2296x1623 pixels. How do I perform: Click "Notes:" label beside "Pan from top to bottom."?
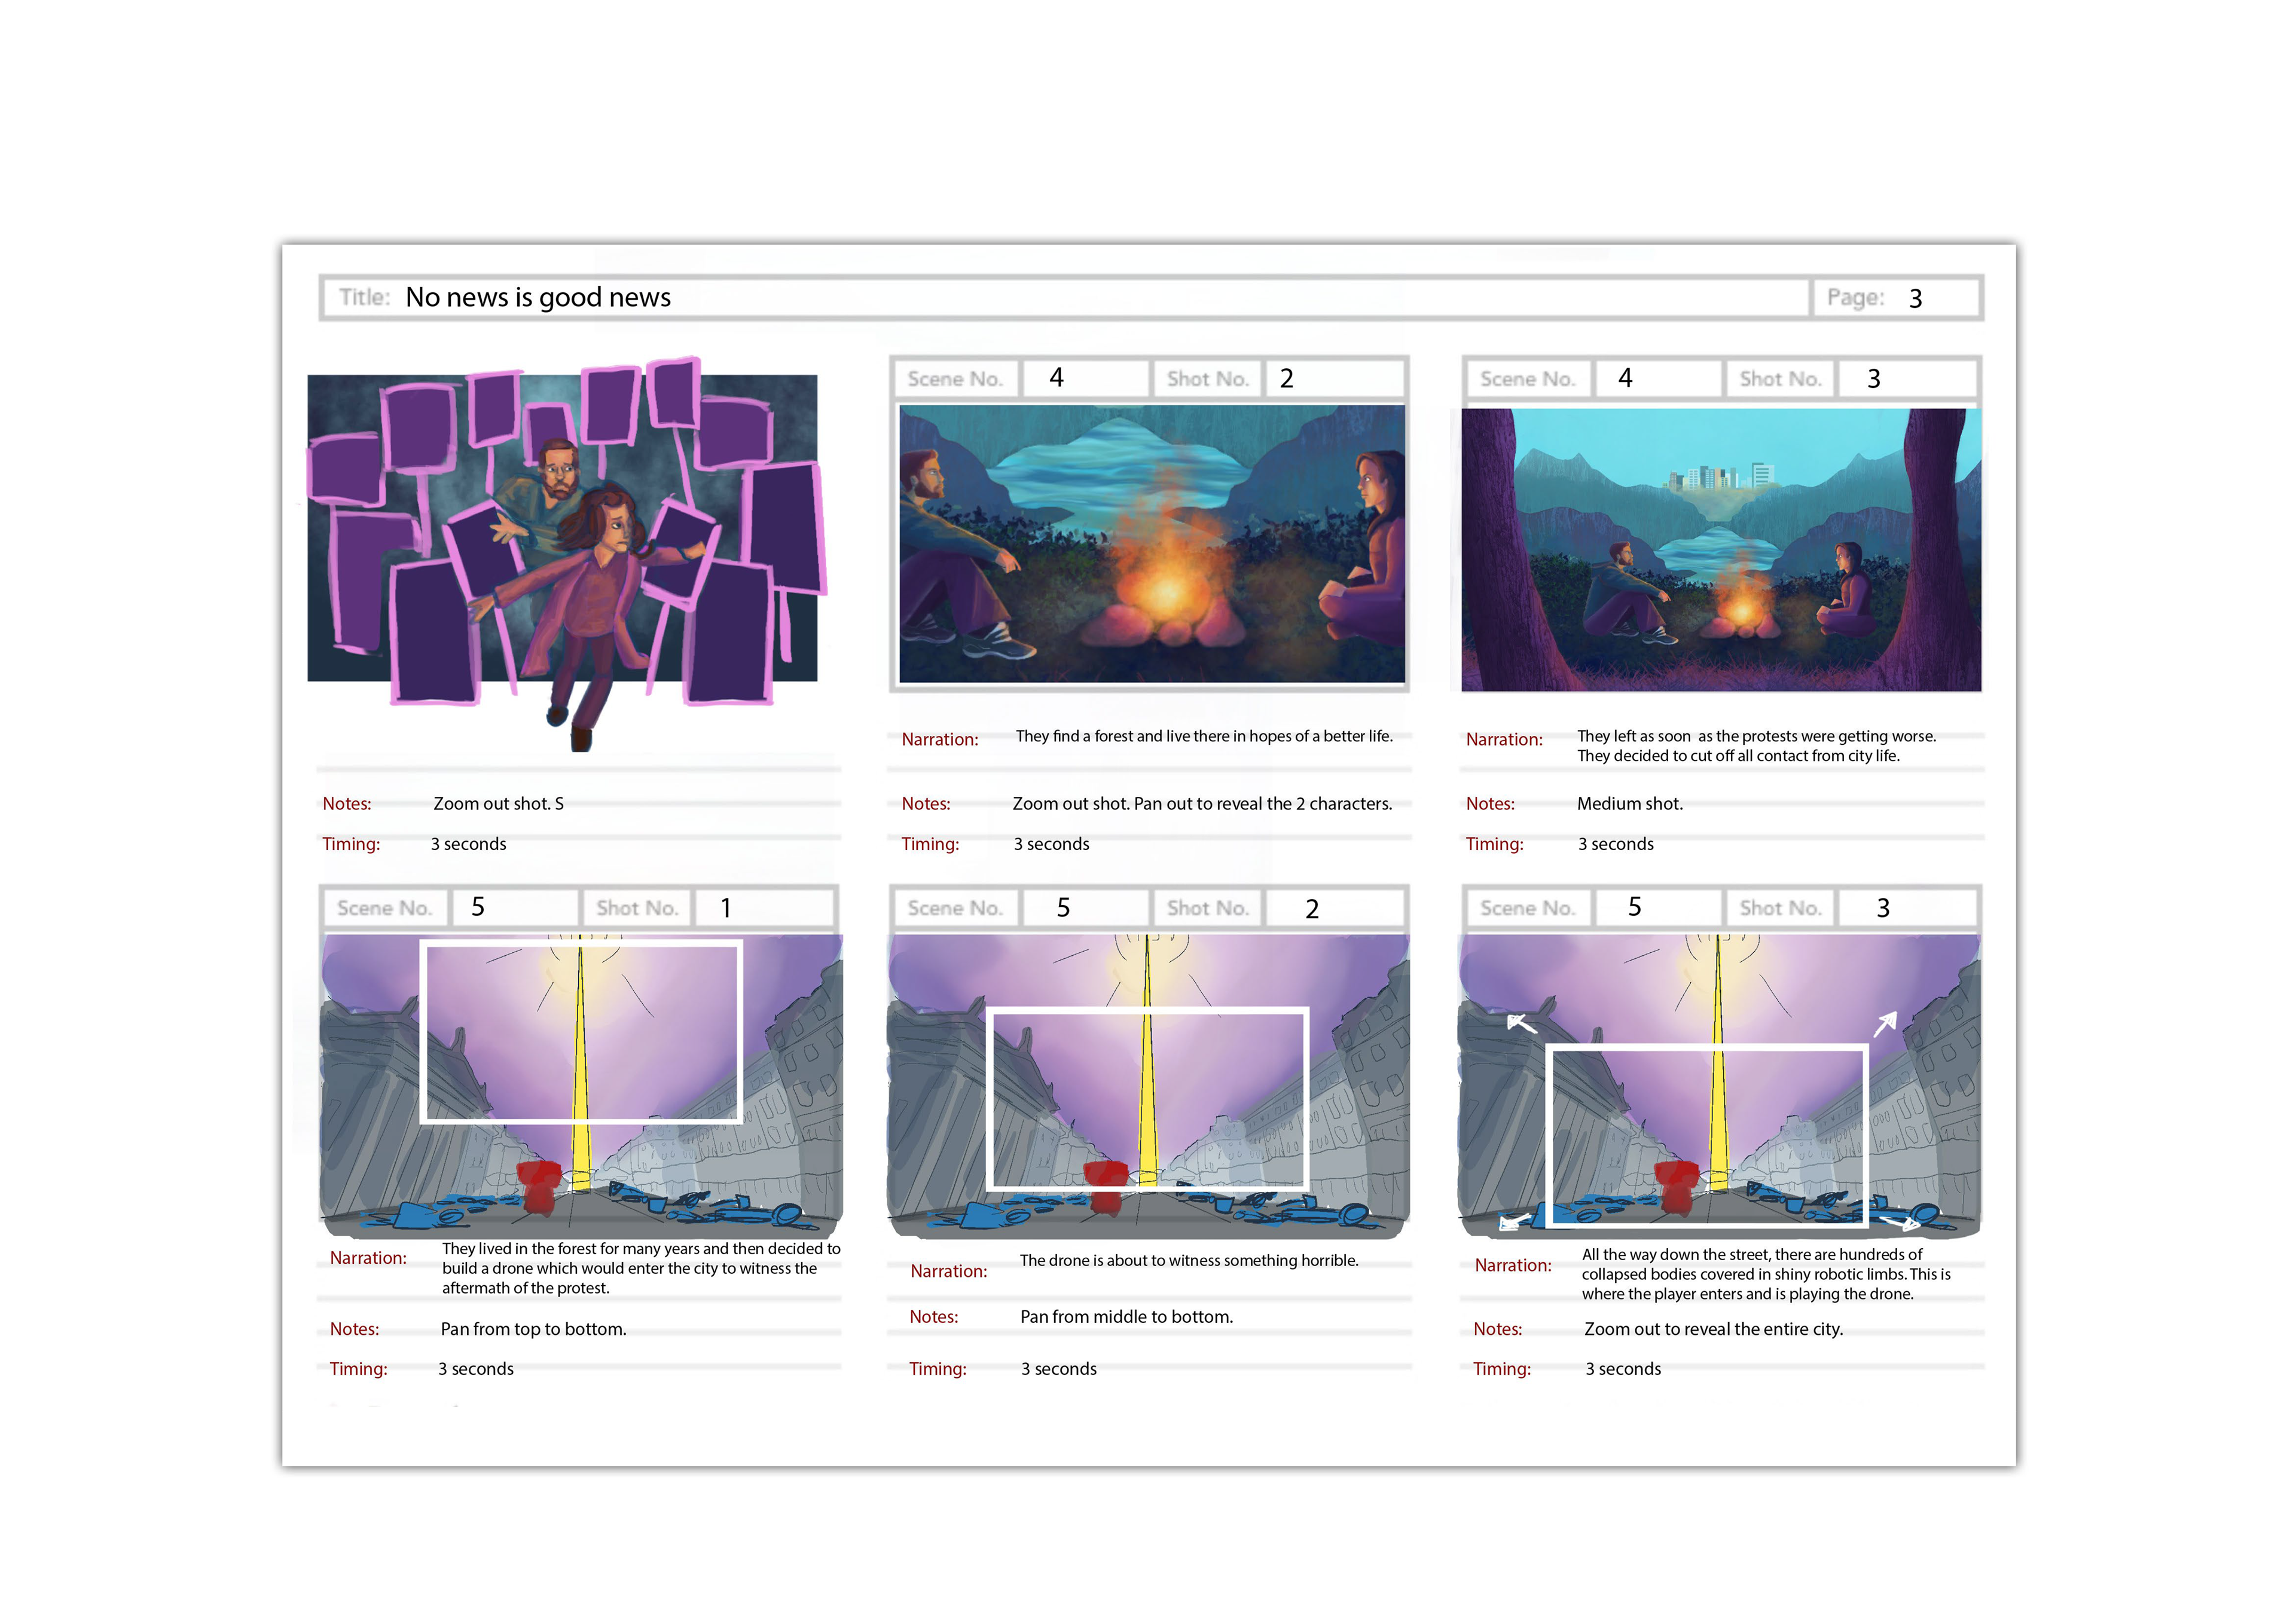pyautogui.click(x=354, y=1329)
